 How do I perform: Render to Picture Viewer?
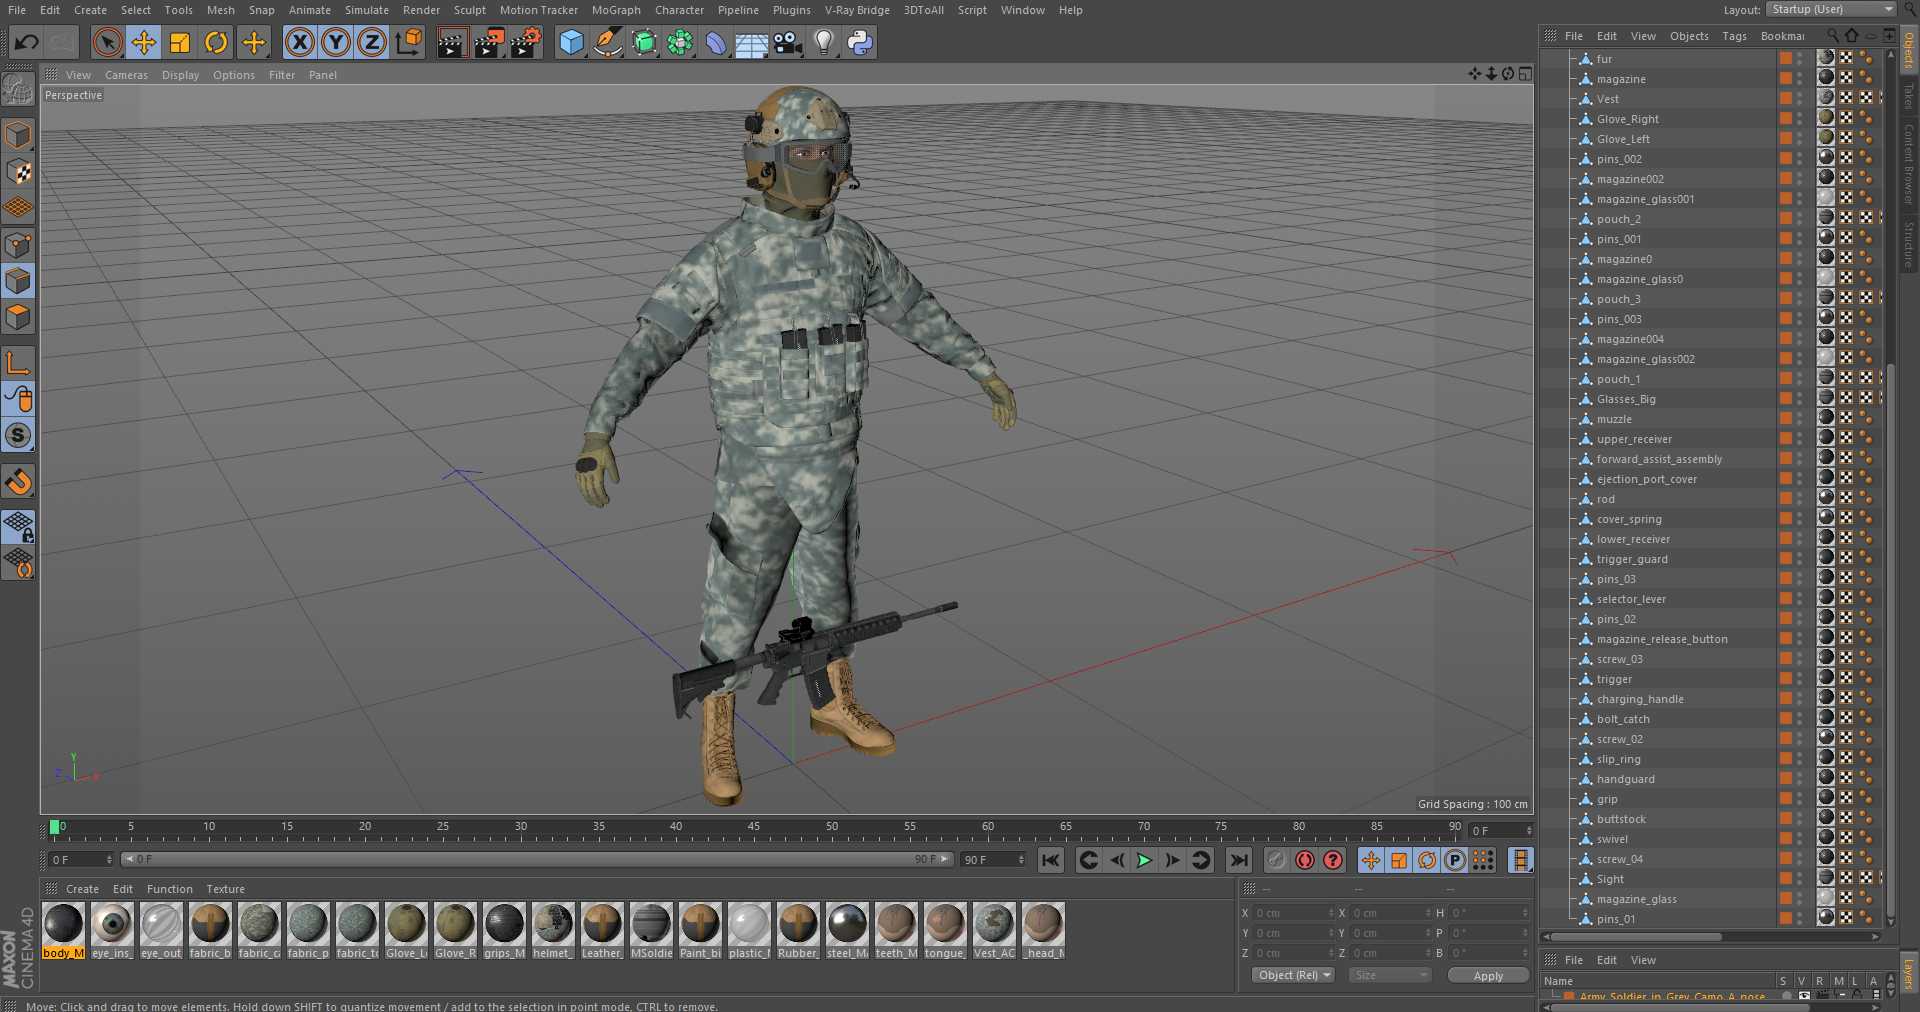[489, 42]
